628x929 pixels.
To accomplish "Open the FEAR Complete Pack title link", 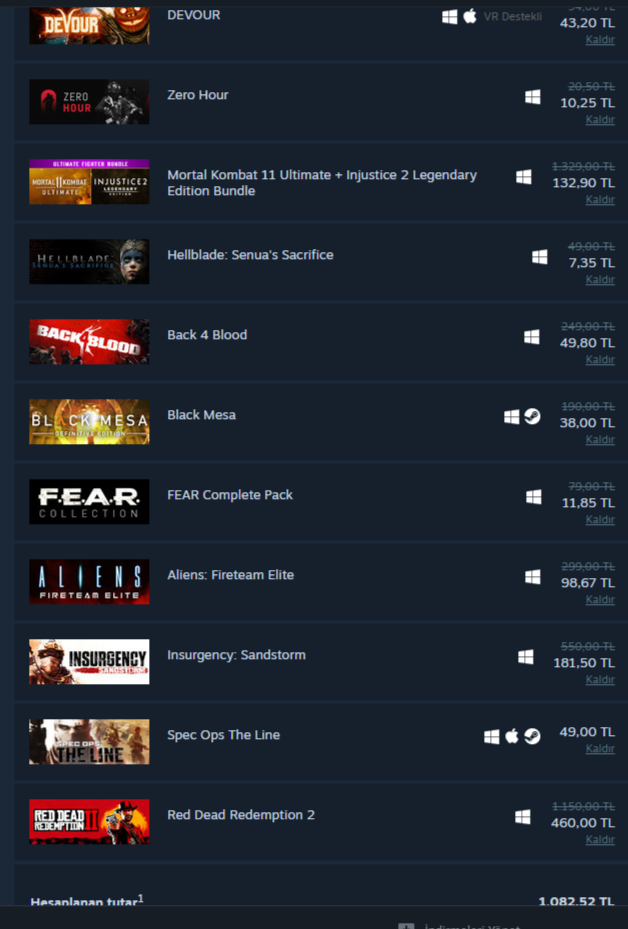I will pyautogui.click(x=230, y=495).
